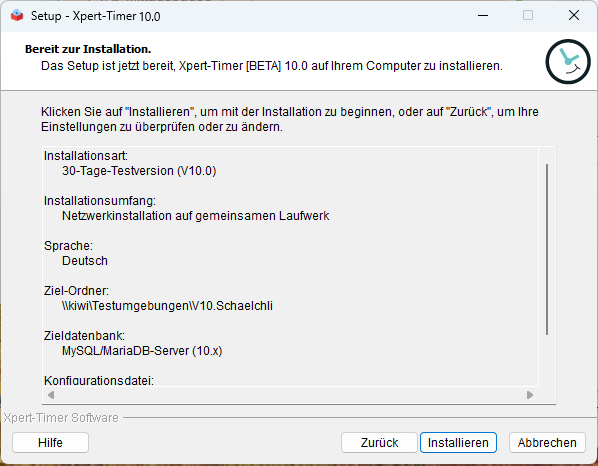This screenshot has width=598, height=466.
Task: Click the 'Bereit zur Installation.' heading
Action: coord(88,49)
